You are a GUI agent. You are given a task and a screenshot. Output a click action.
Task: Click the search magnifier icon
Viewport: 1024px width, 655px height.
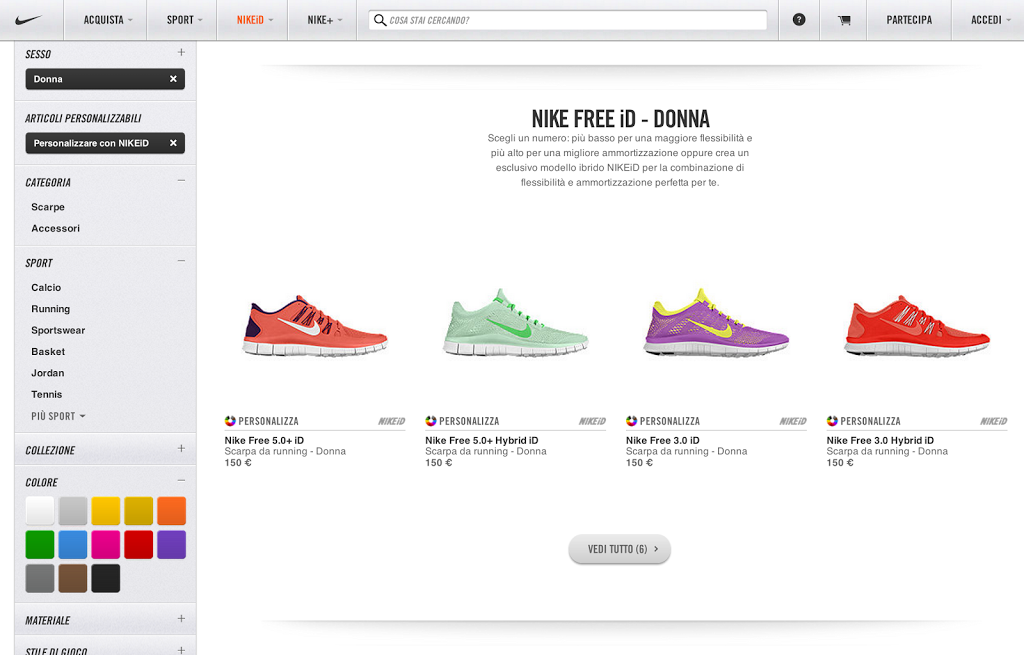[380, 20]
